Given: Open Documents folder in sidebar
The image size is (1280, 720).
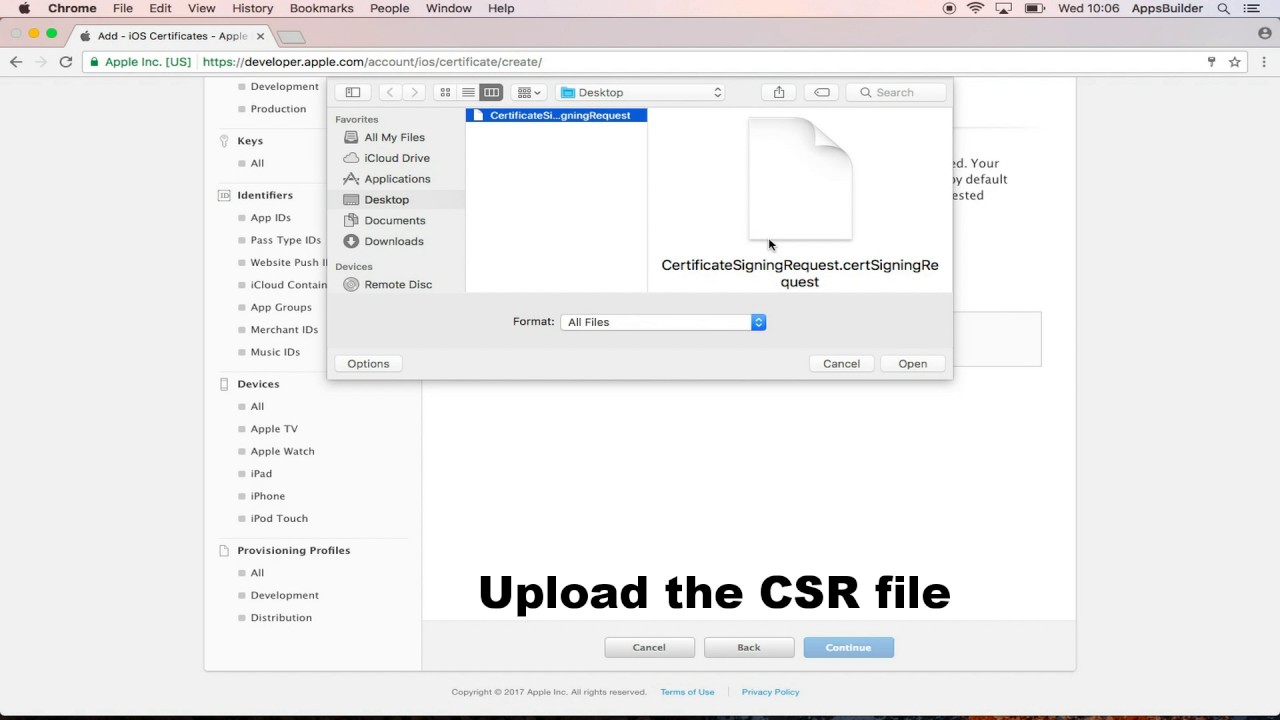Looking at the screenshot, I should coord(394,220).
